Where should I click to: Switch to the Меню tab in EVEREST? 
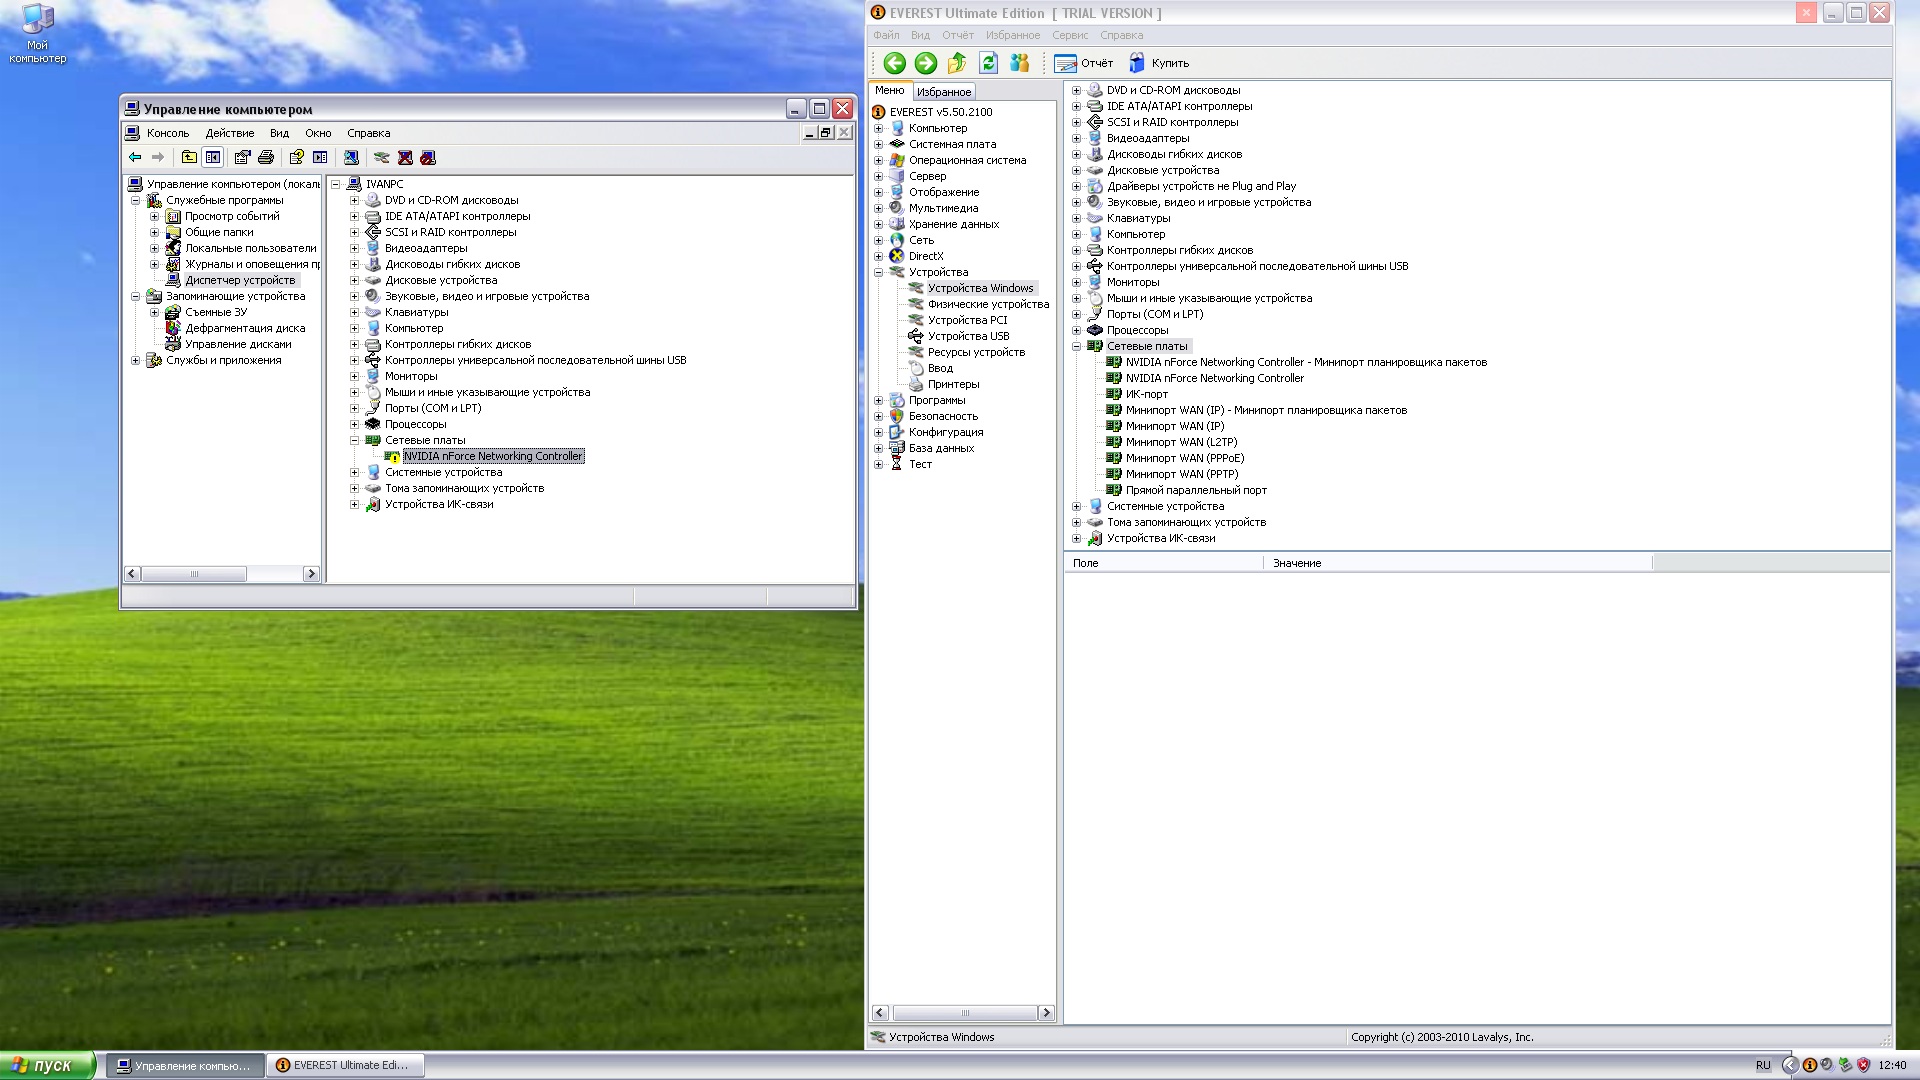pyautogui.click(x=890, y=90)
